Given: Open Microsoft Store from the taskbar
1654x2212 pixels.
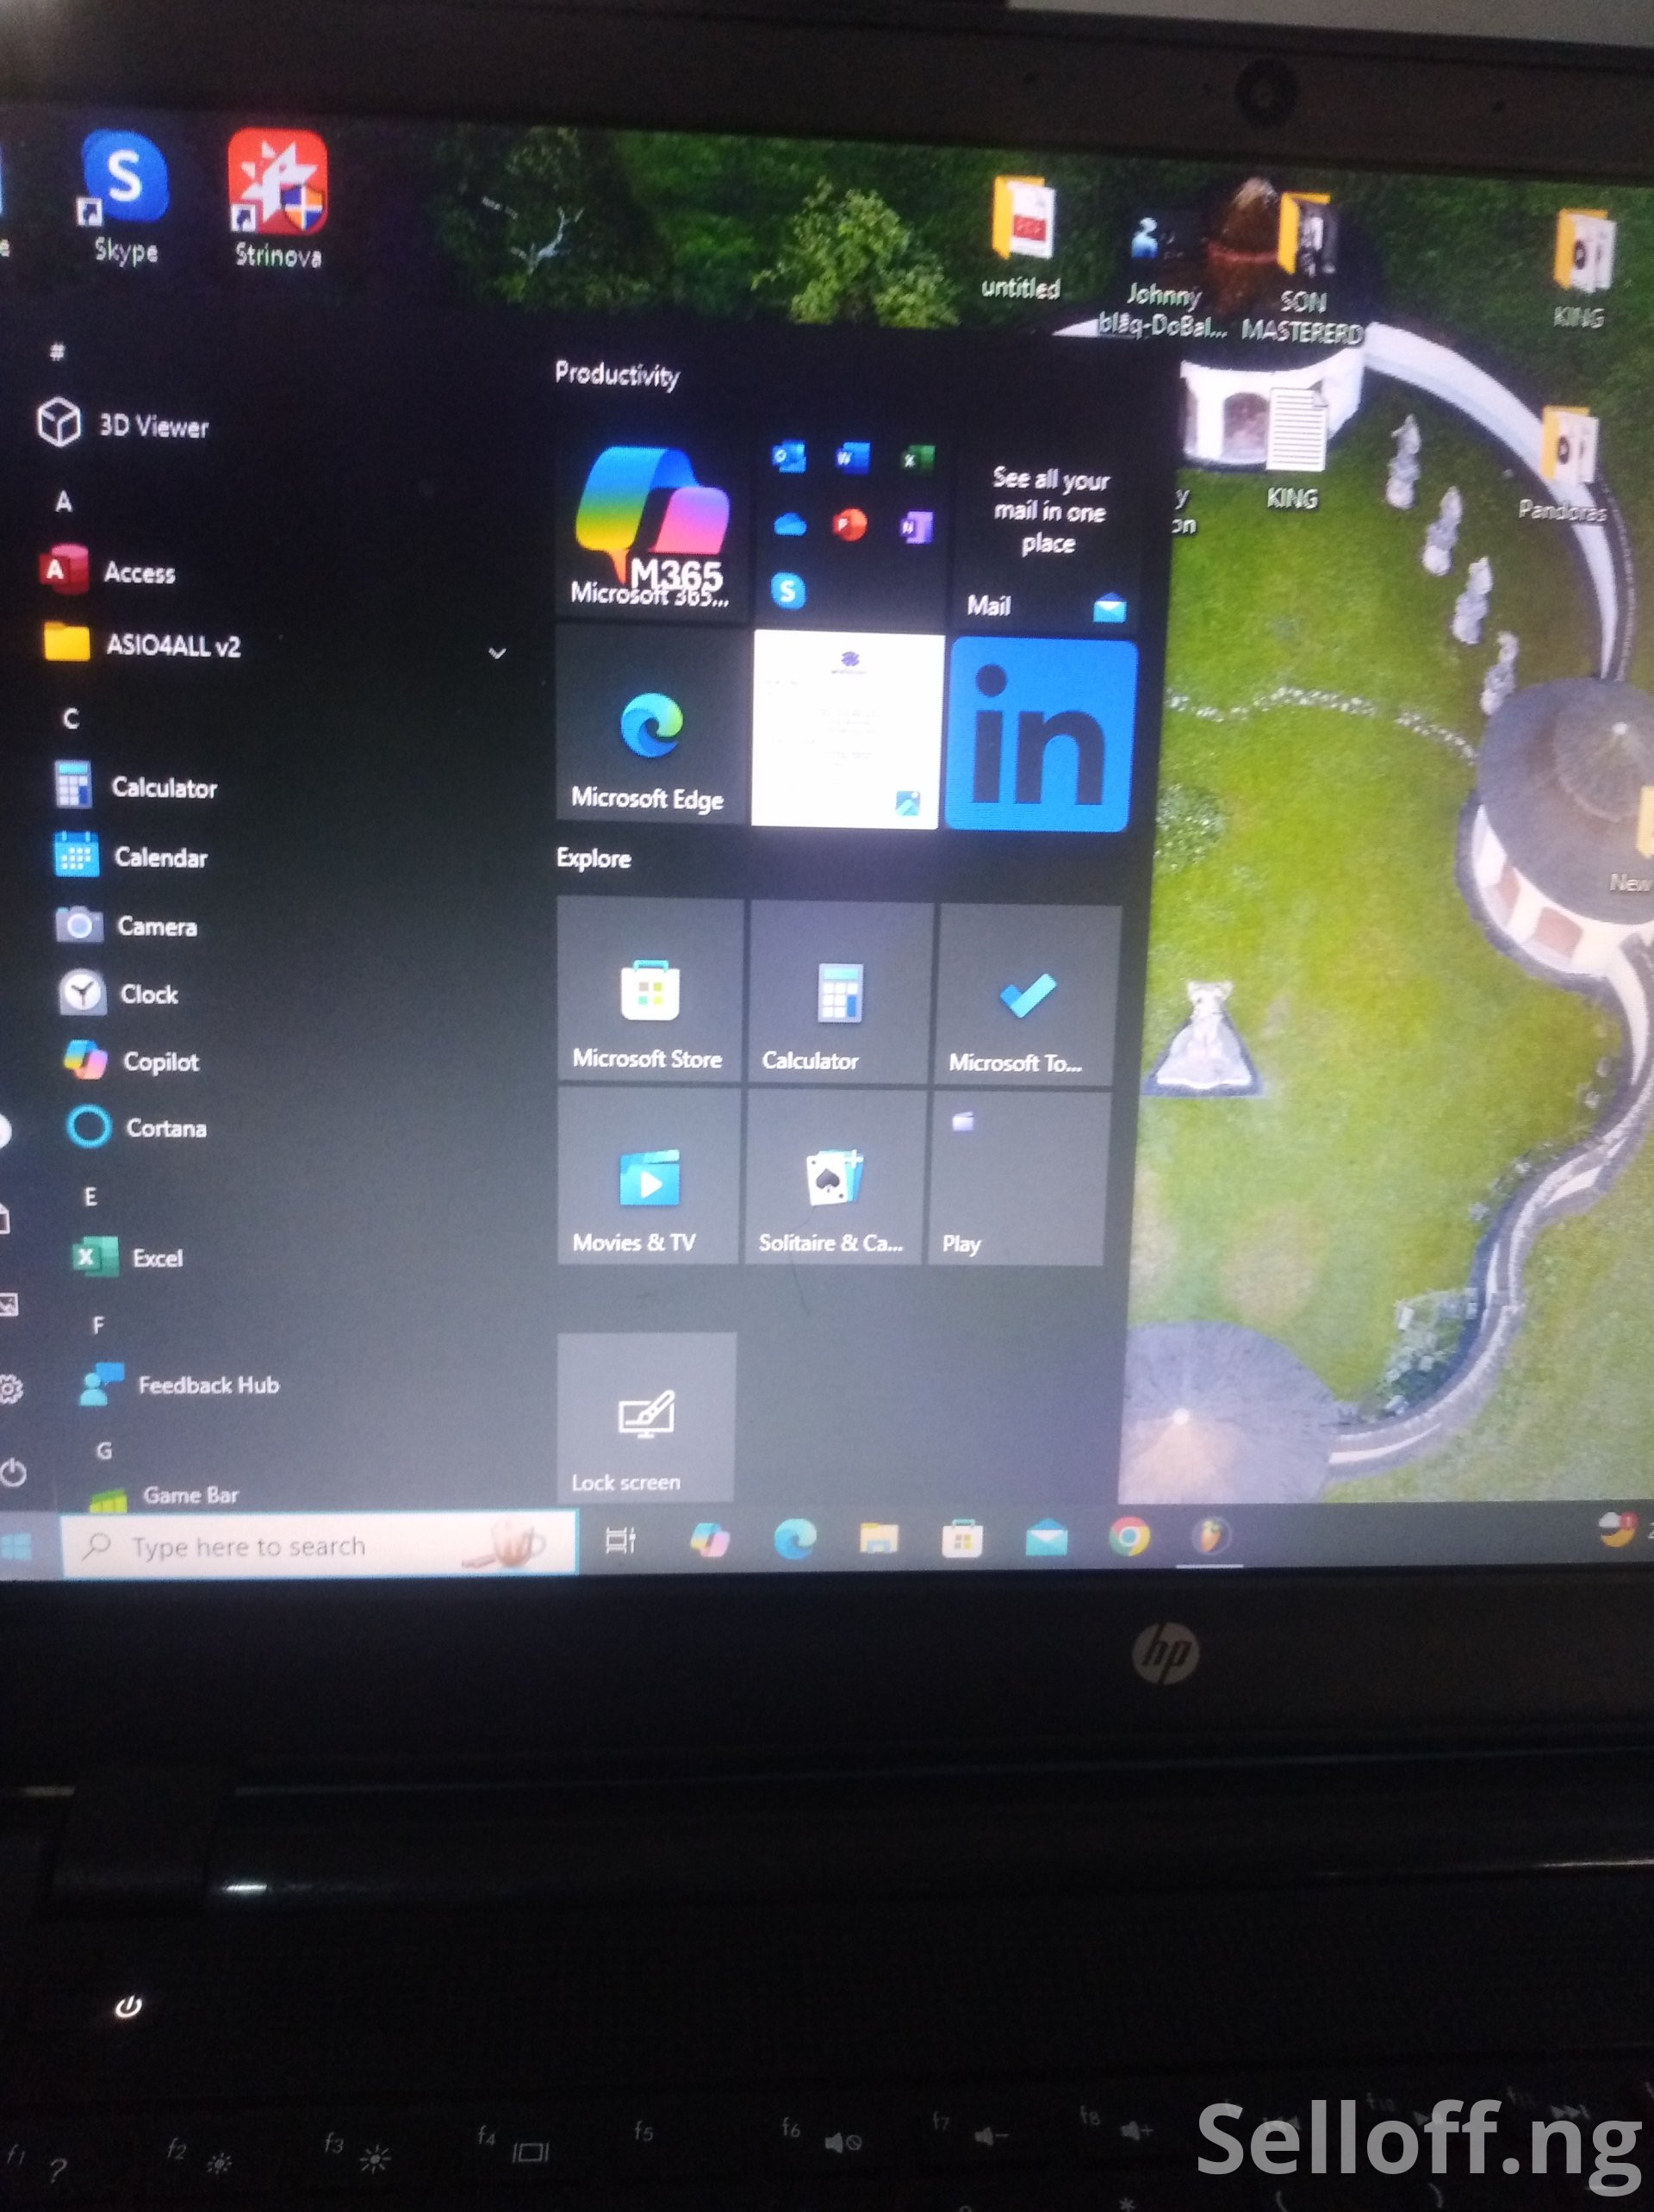Looking at the screenshot, I should (962, 1538).
